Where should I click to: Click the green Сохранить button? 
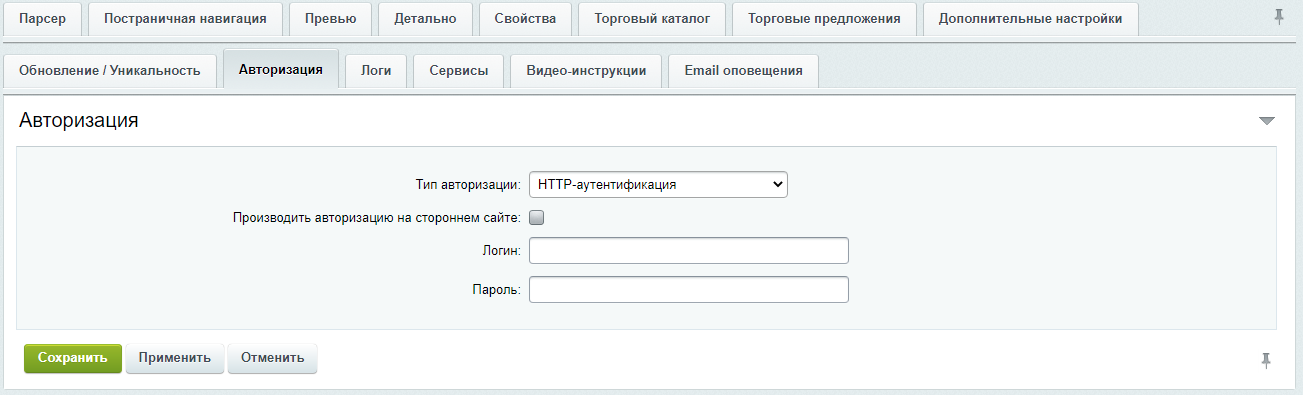73,358
